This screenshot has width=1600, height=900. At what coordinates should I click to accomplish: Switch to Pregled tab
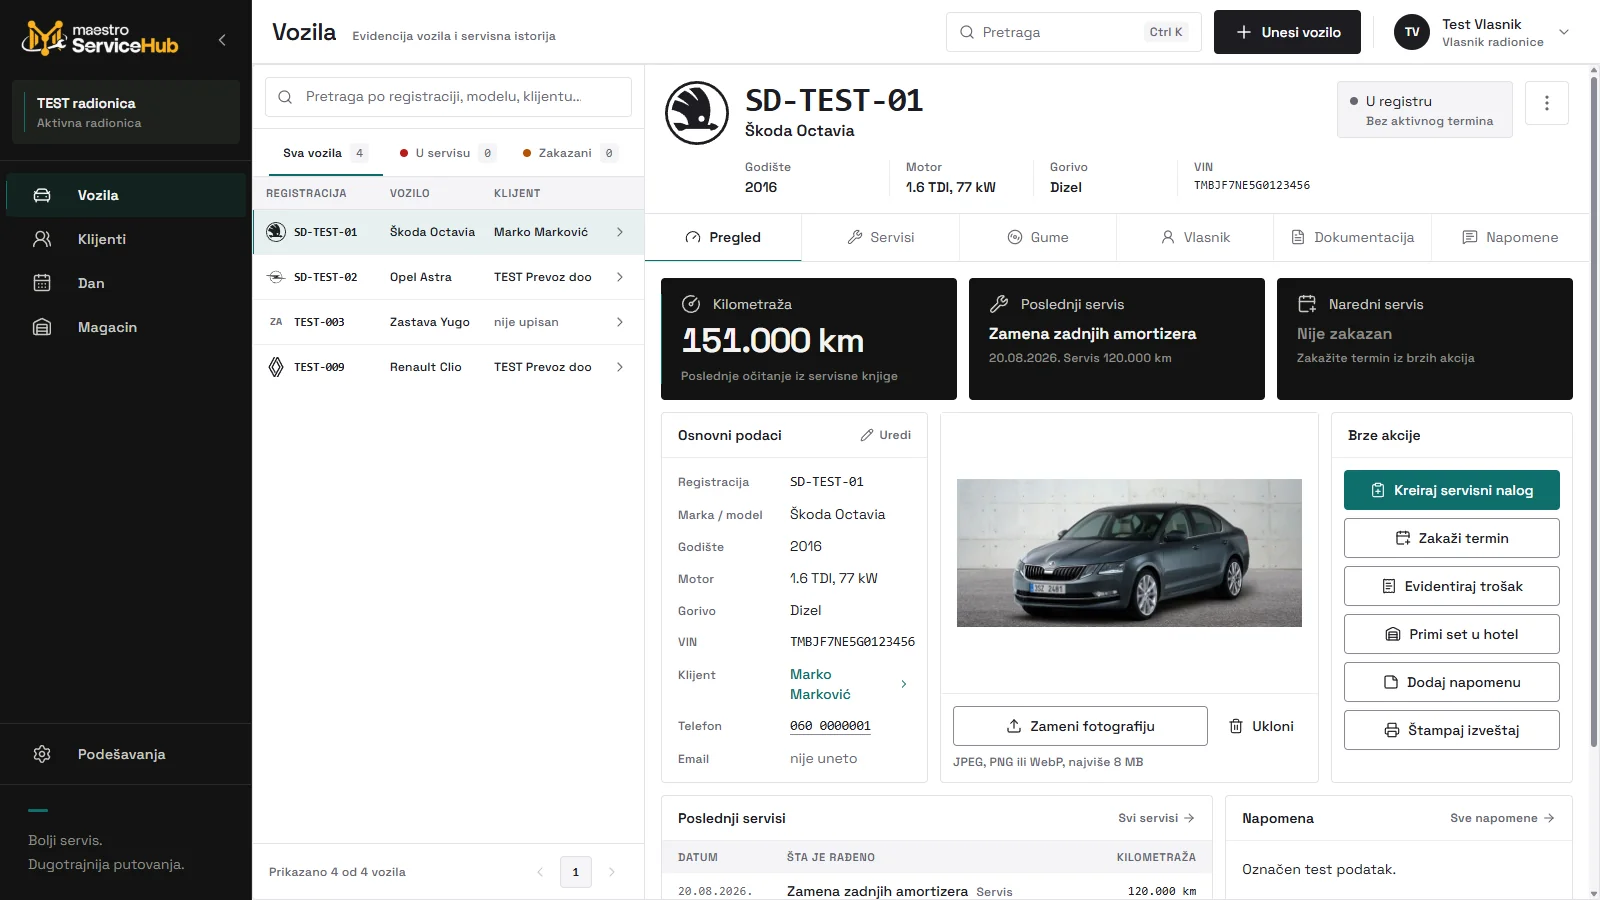tap(723, 238)
